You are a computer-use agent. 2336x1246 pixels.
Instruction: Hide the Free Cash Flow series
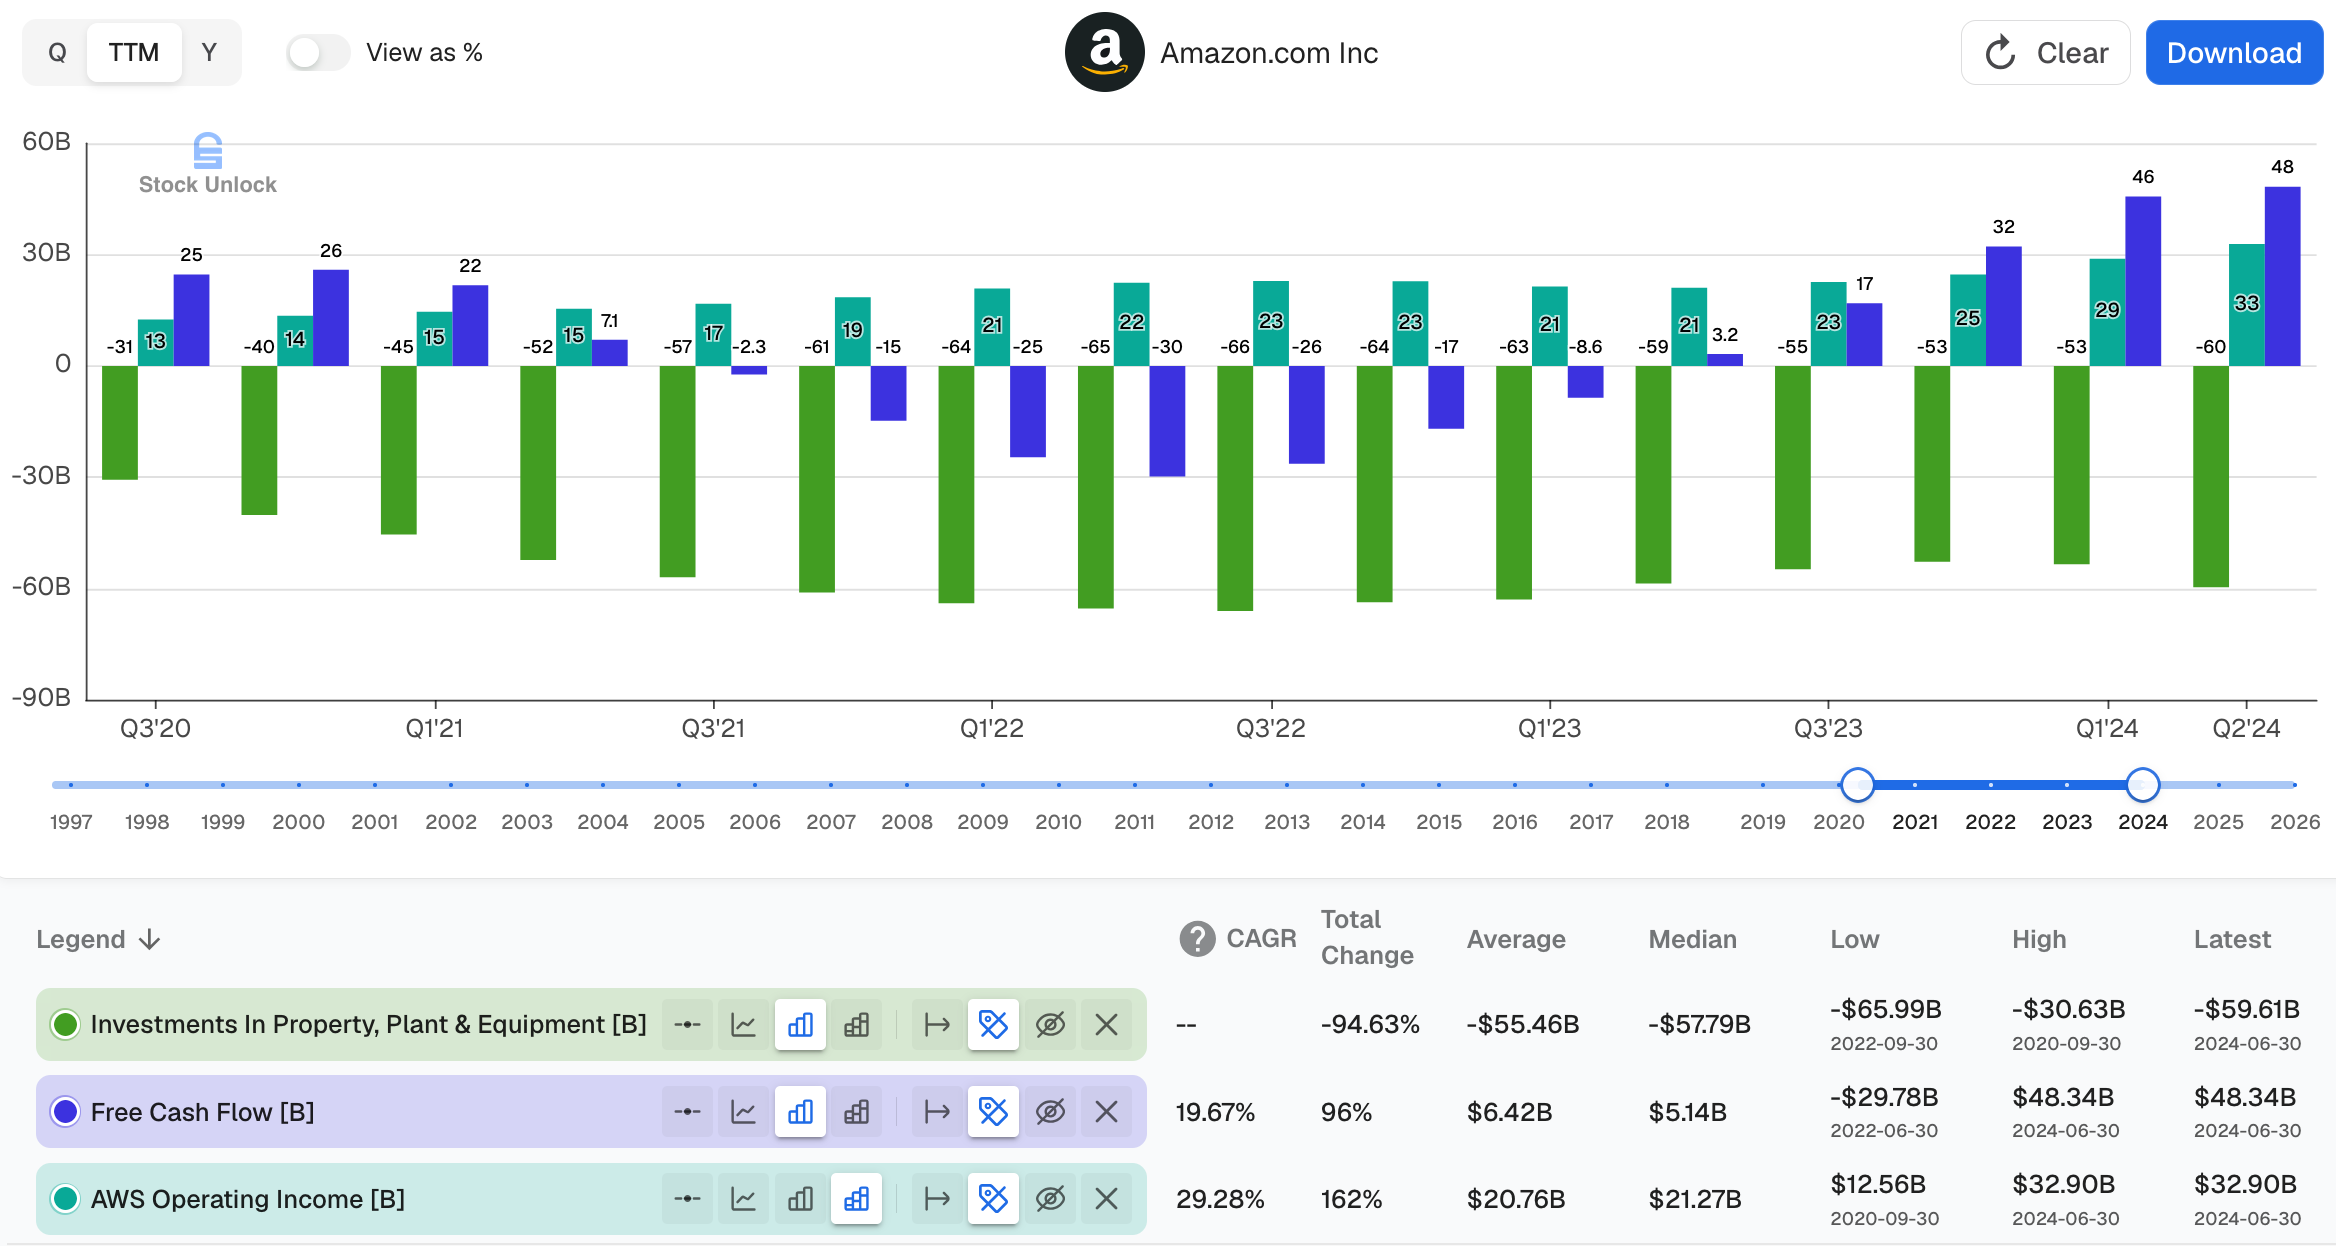click(x=1050, y=1111)
